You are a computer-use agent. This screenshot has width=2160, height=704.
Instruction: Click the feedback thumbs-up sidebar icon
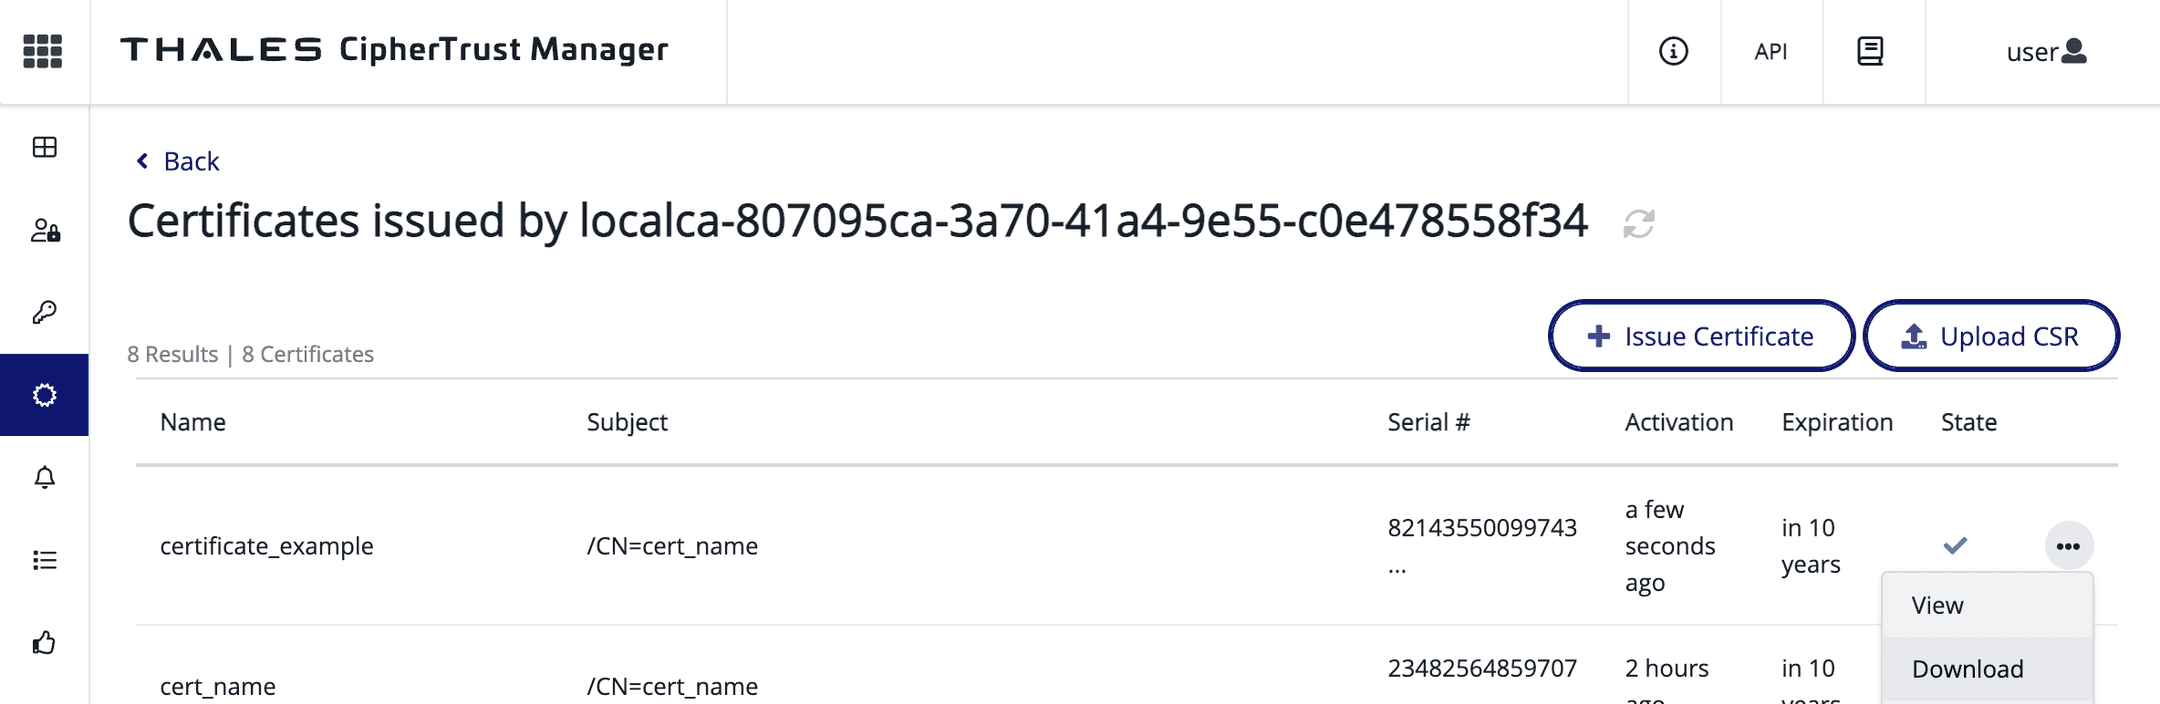[44, 643]
